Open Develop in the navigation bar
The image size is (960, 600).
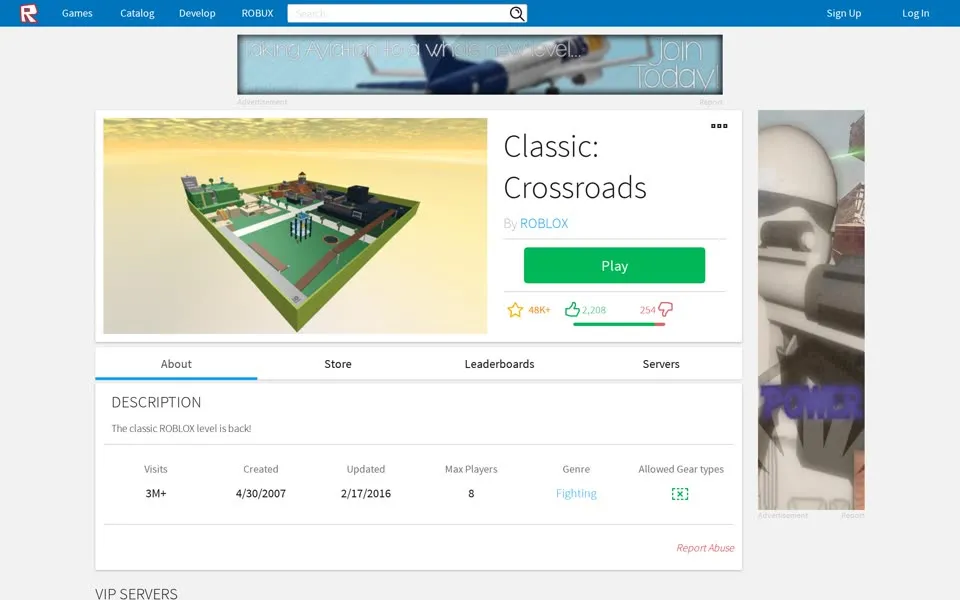(x=197, y=13)
